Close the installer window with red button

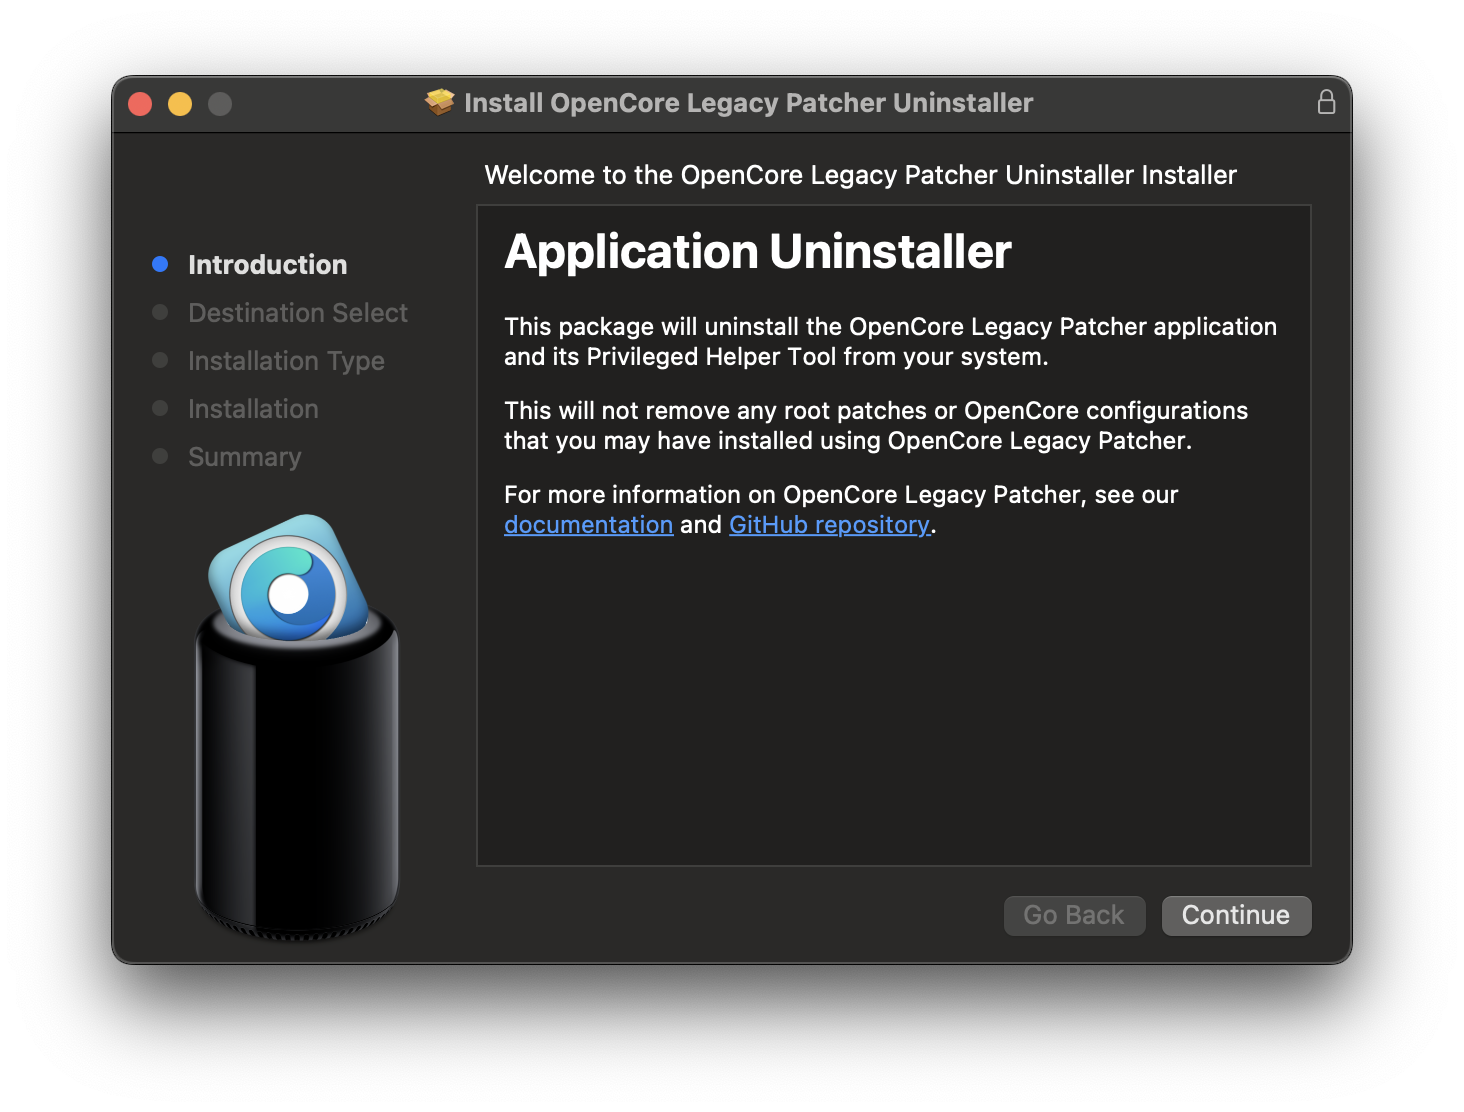(x=140, y=103)
